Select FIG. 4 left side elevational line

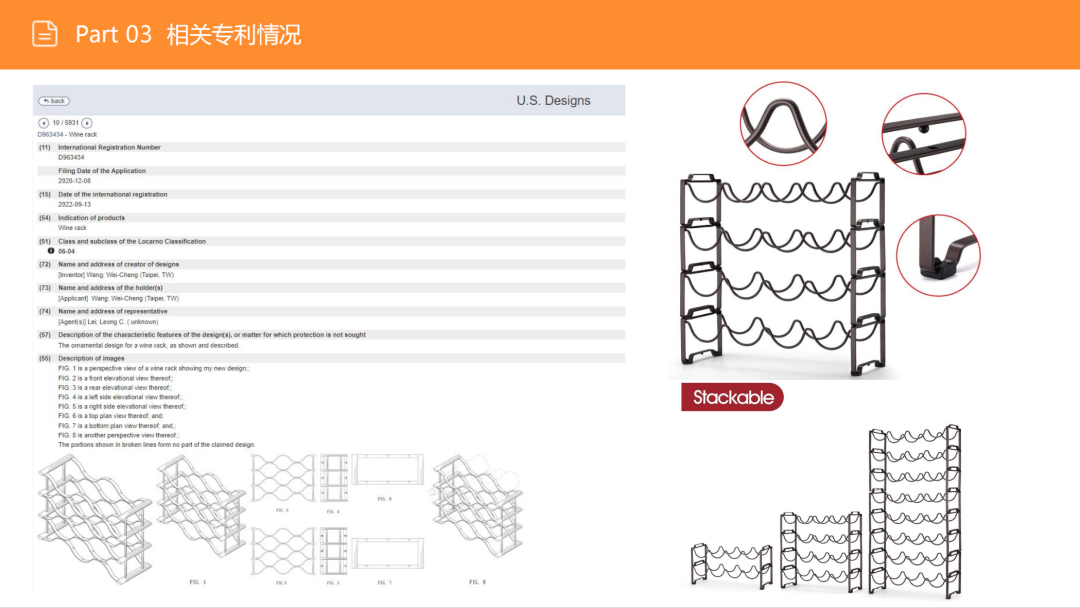pyautogui.click(x=120, y=397)
